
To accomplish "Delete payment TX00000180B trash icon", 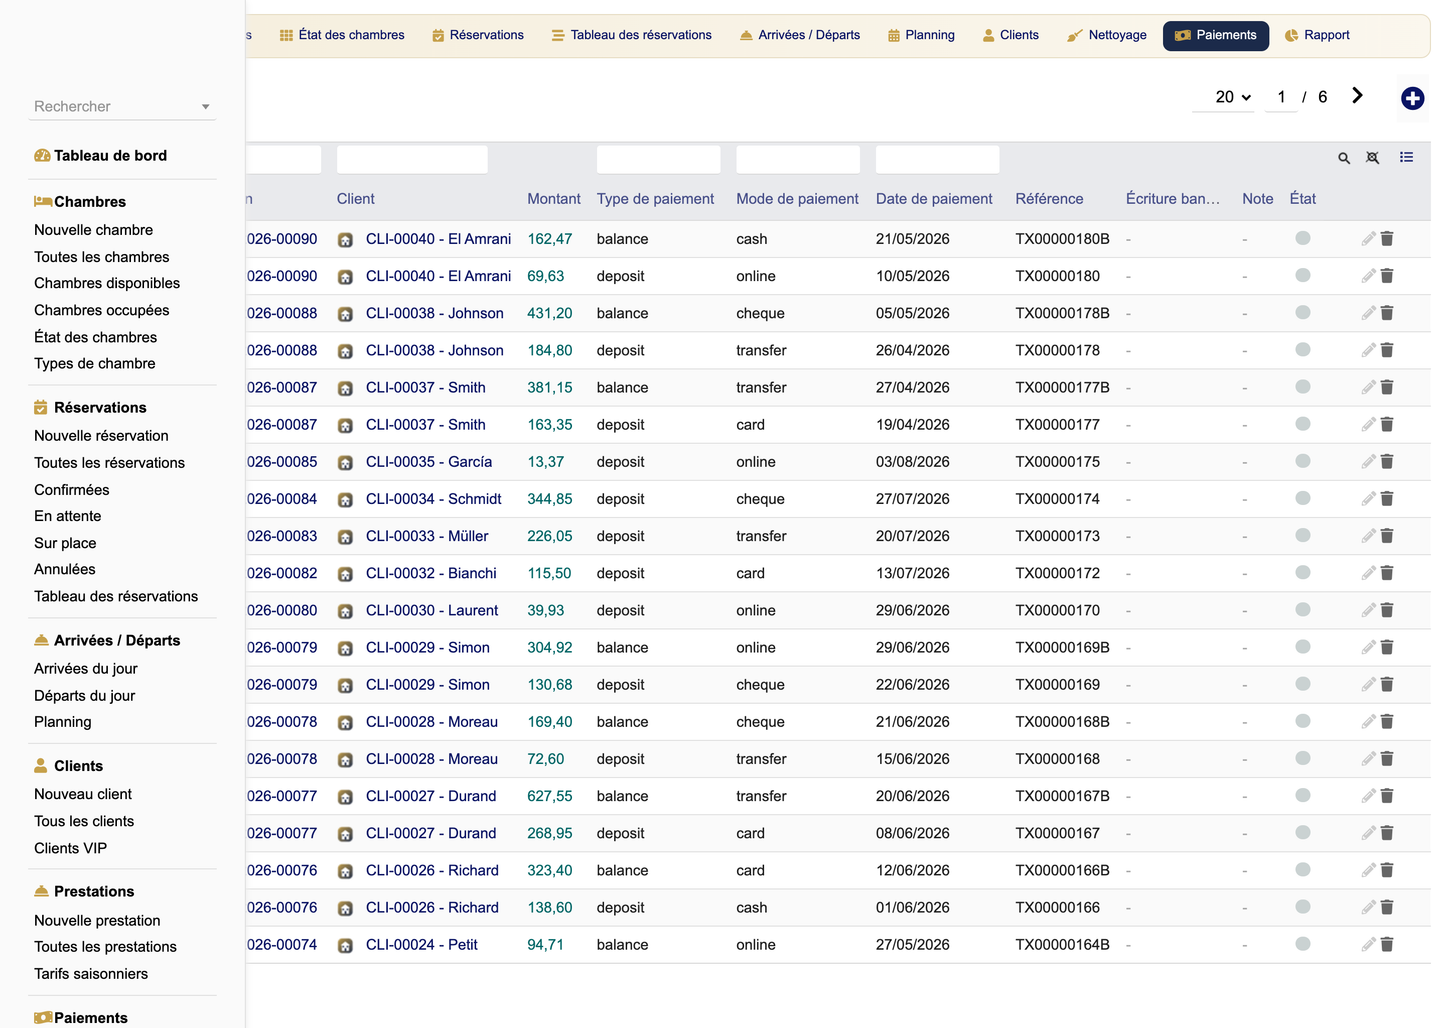I will point(1387,239).
